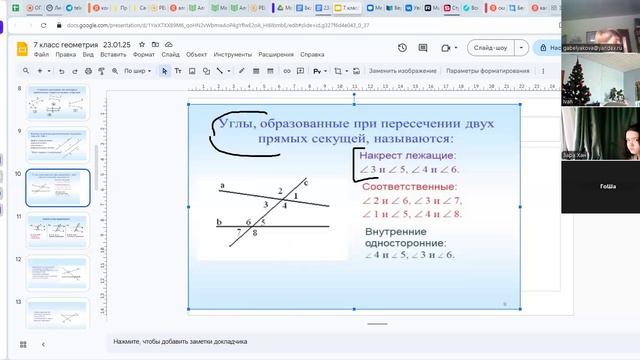The image size is (640, 360).
Task: Change border color pencil icon
Action: tap(242, 71)
